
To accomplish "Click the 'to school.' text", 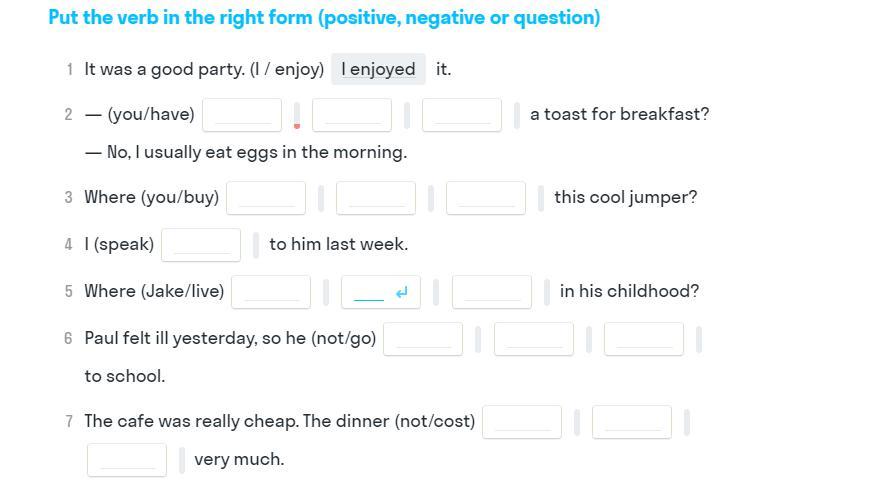I will point(125,377).
